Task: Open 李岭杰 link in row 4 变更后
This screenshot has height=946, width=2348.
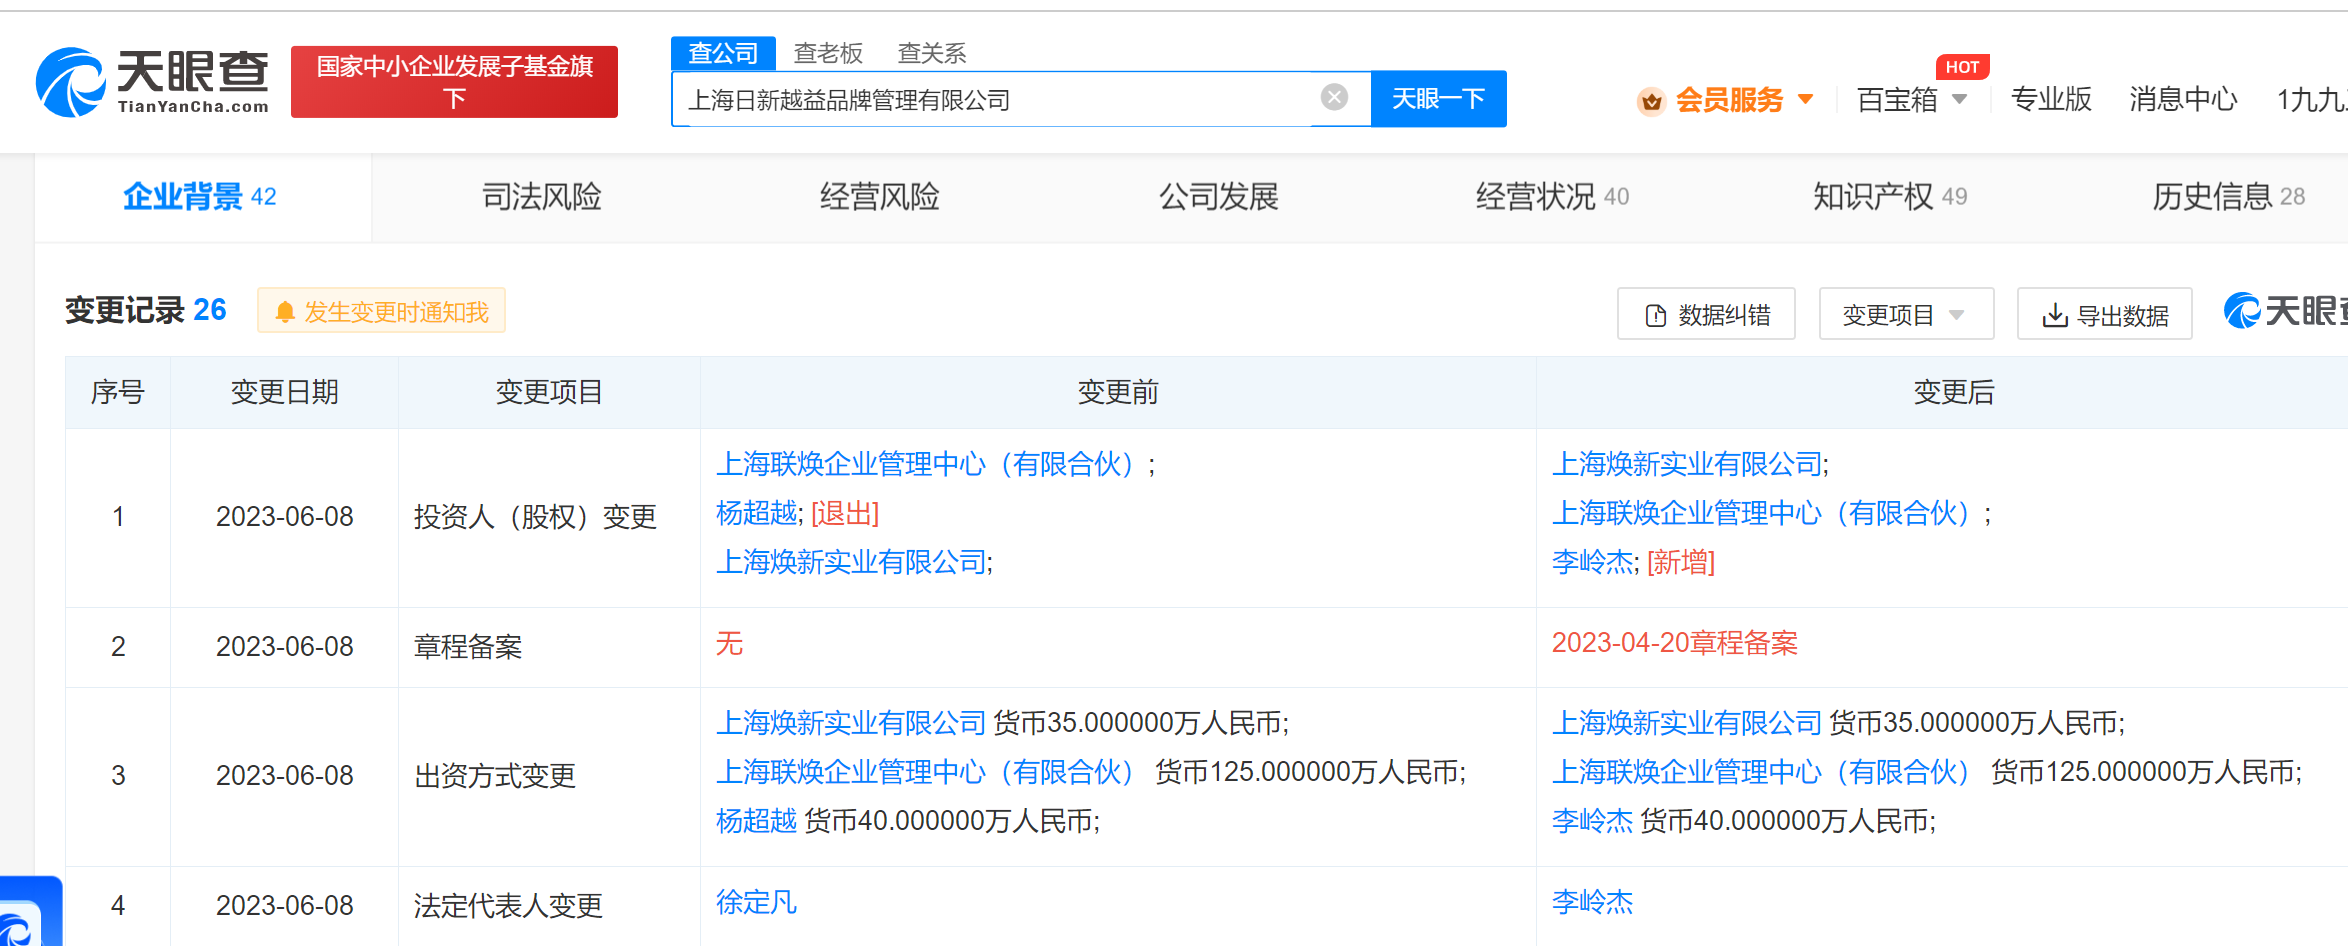Action: click(1592, 902)
